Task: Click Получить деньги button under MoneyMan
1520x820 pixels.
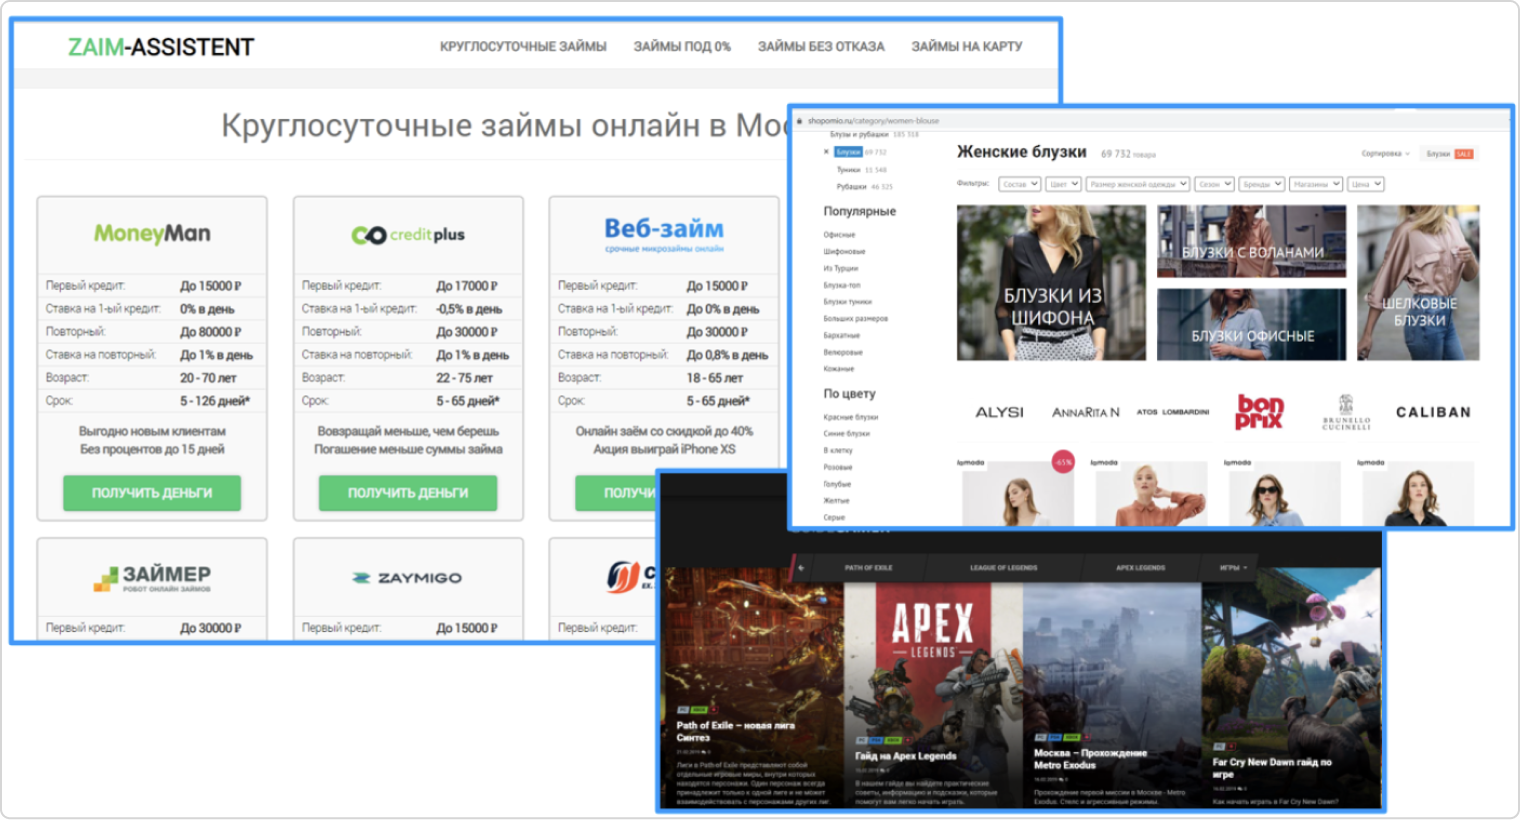Action: (152, 493)
